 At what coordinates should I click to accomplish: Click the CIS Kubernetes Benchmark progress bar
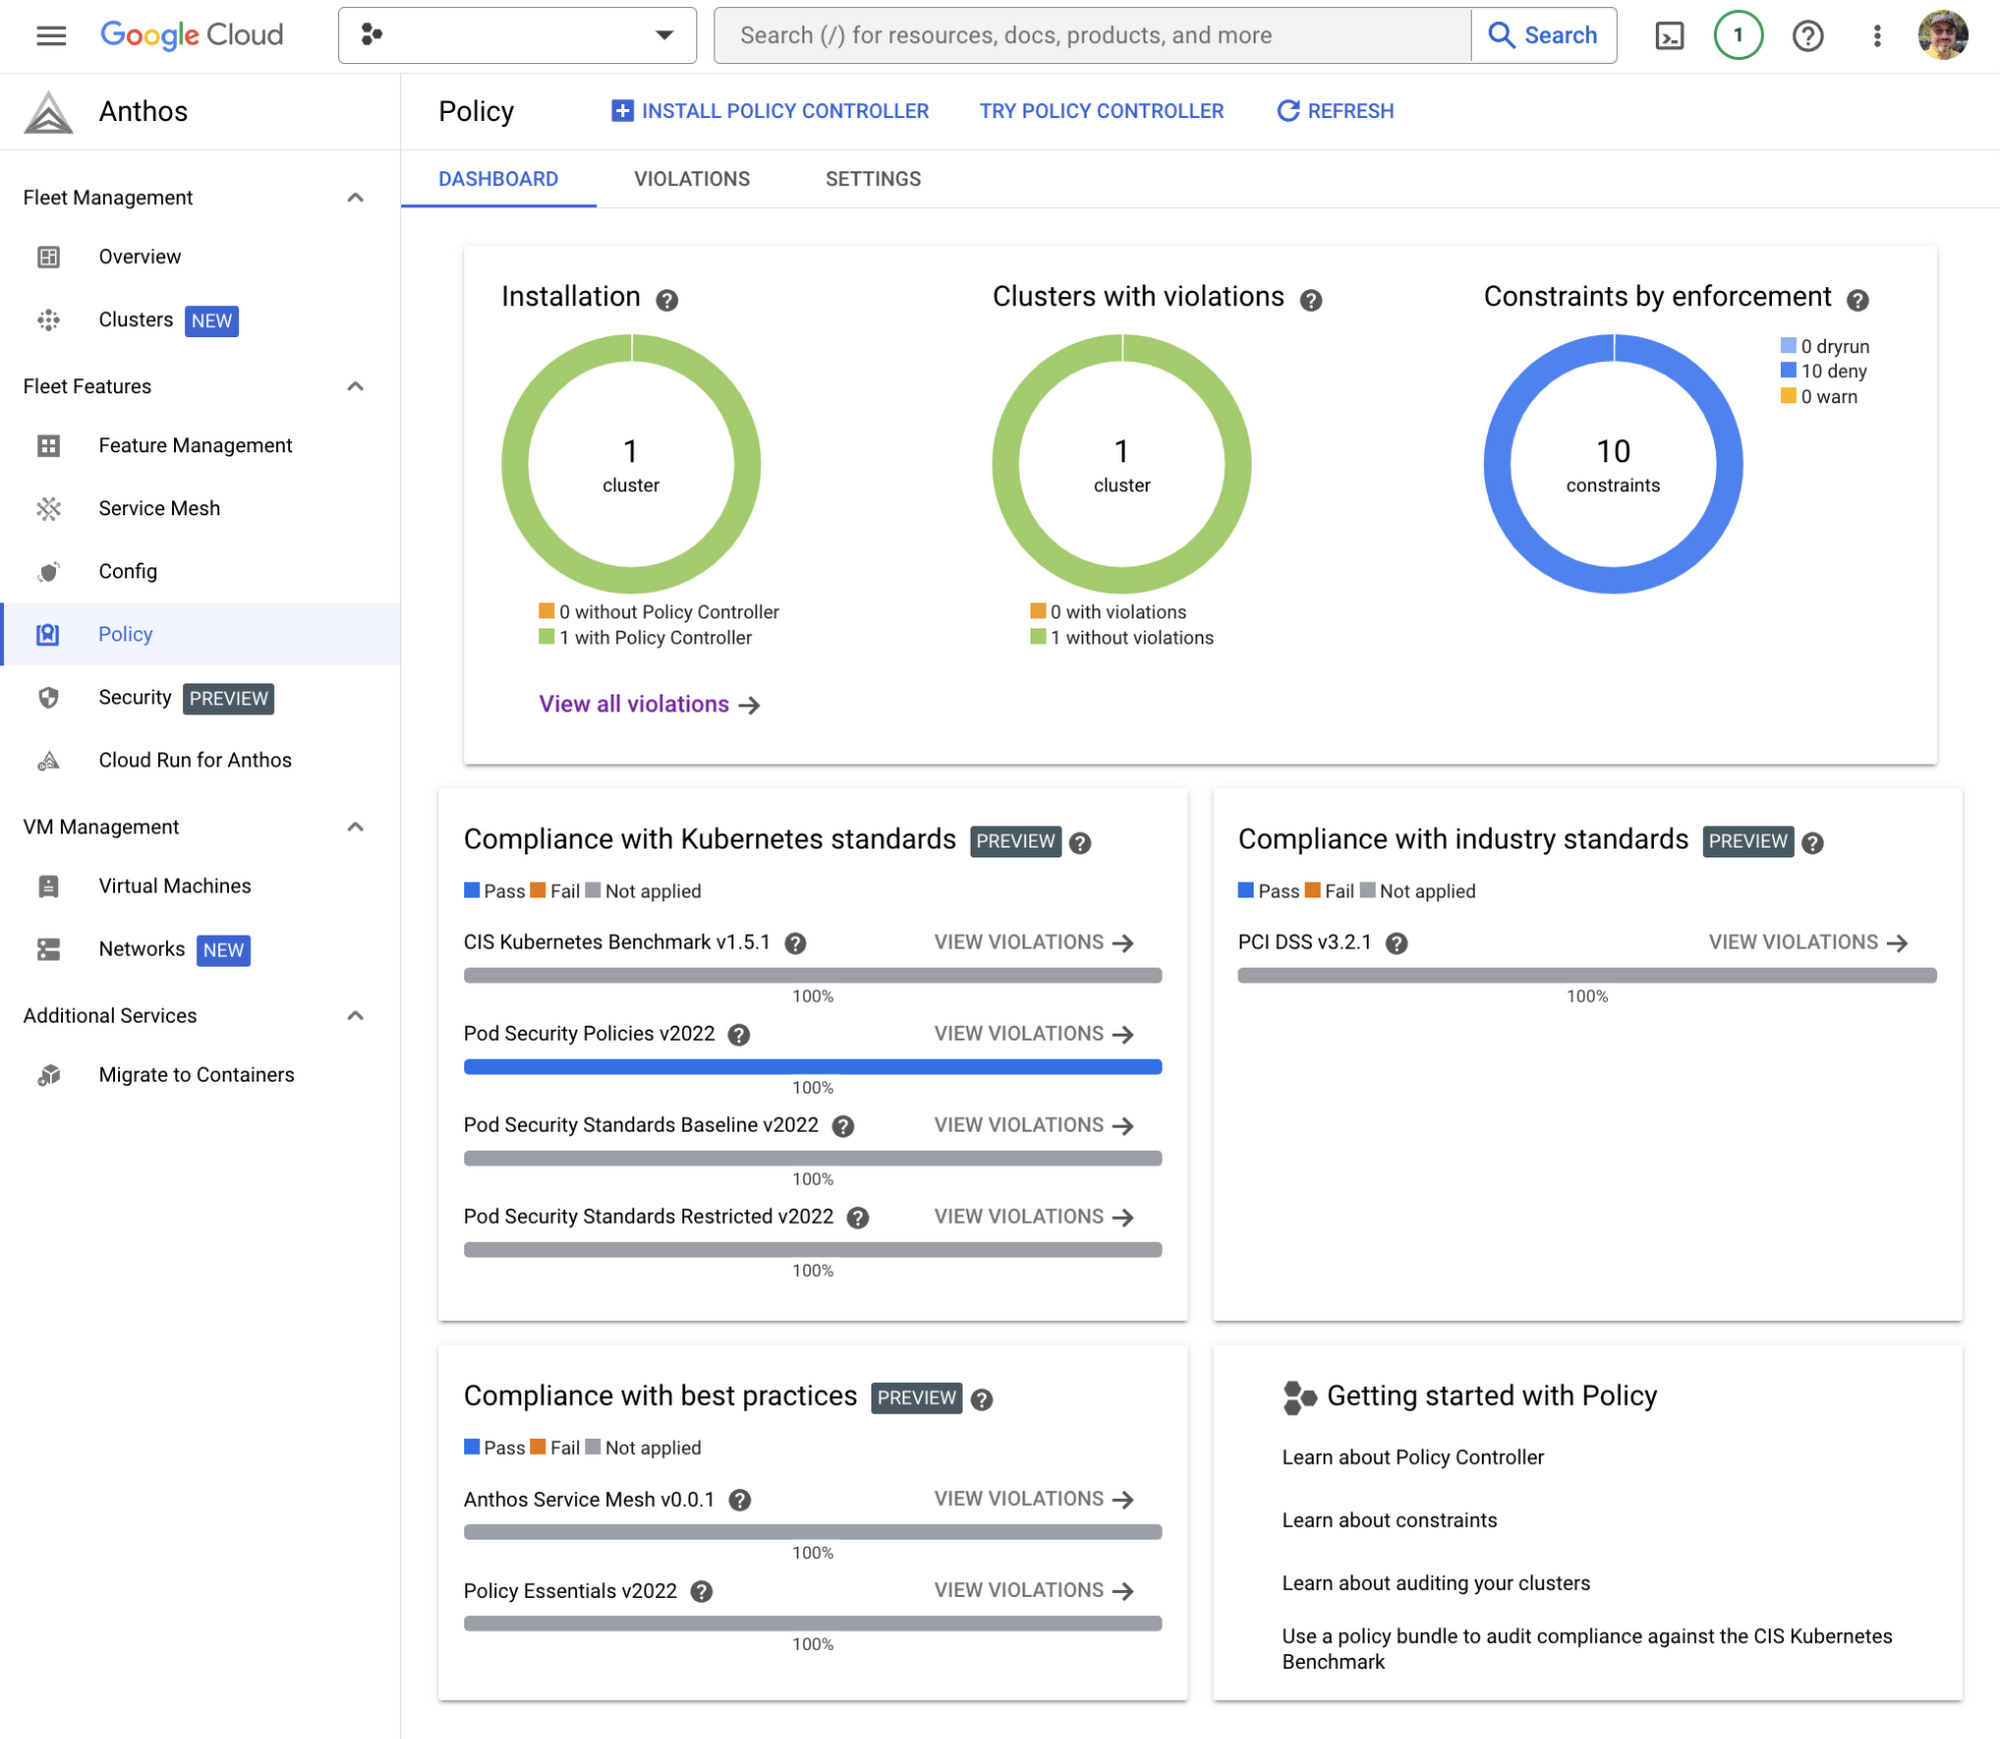point(812,976)
